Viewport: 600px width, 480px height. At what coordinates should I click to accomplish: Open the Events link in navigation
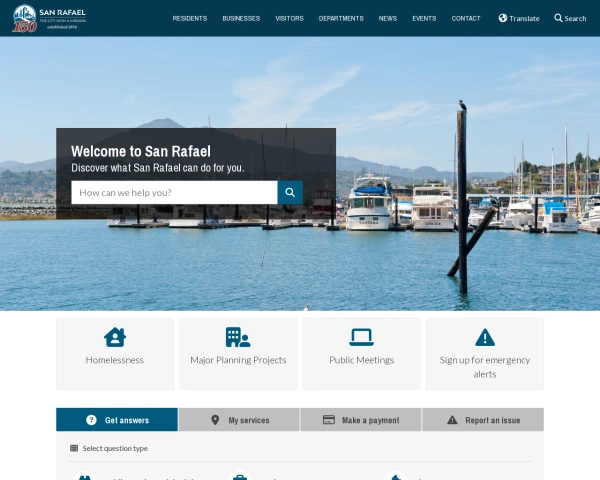(x=424, y=18)
